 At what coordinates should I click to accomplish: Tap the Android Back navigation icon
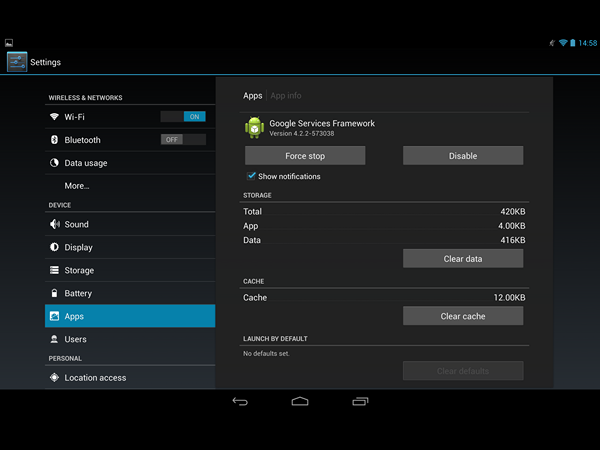click(240, 401)
